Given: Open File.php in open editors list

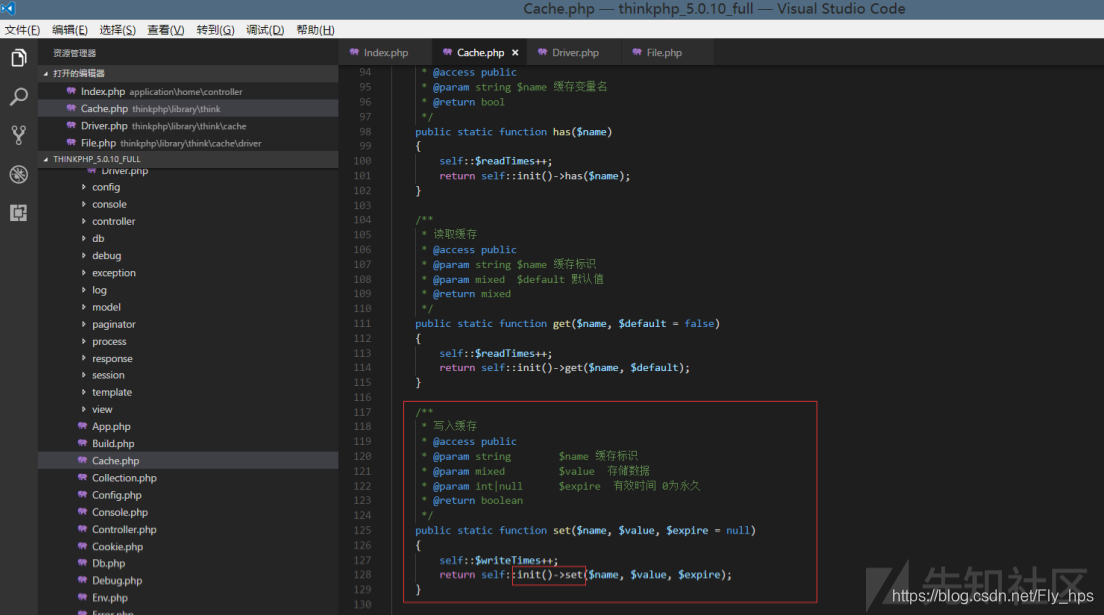Looking at the screenshot, I should coord(188,143).
